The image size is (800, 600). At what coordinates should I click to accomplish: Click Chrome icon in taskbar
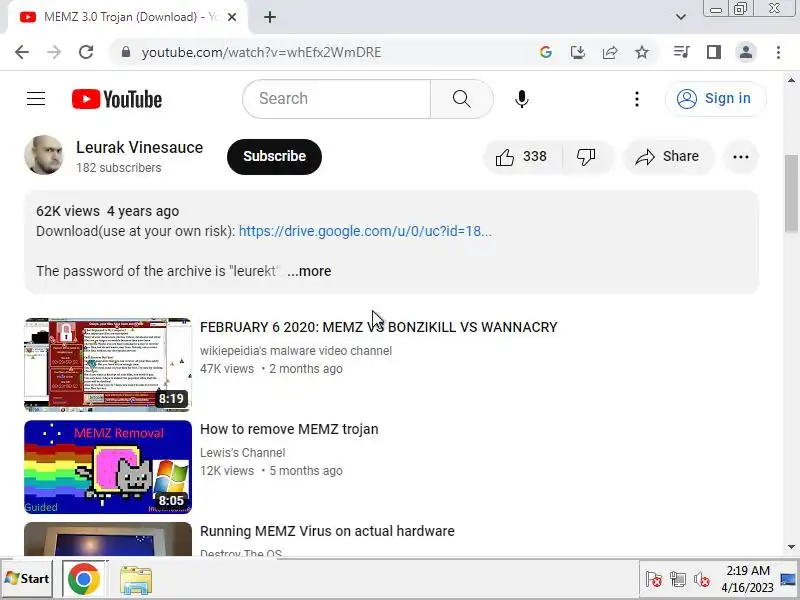pos(84,579)
